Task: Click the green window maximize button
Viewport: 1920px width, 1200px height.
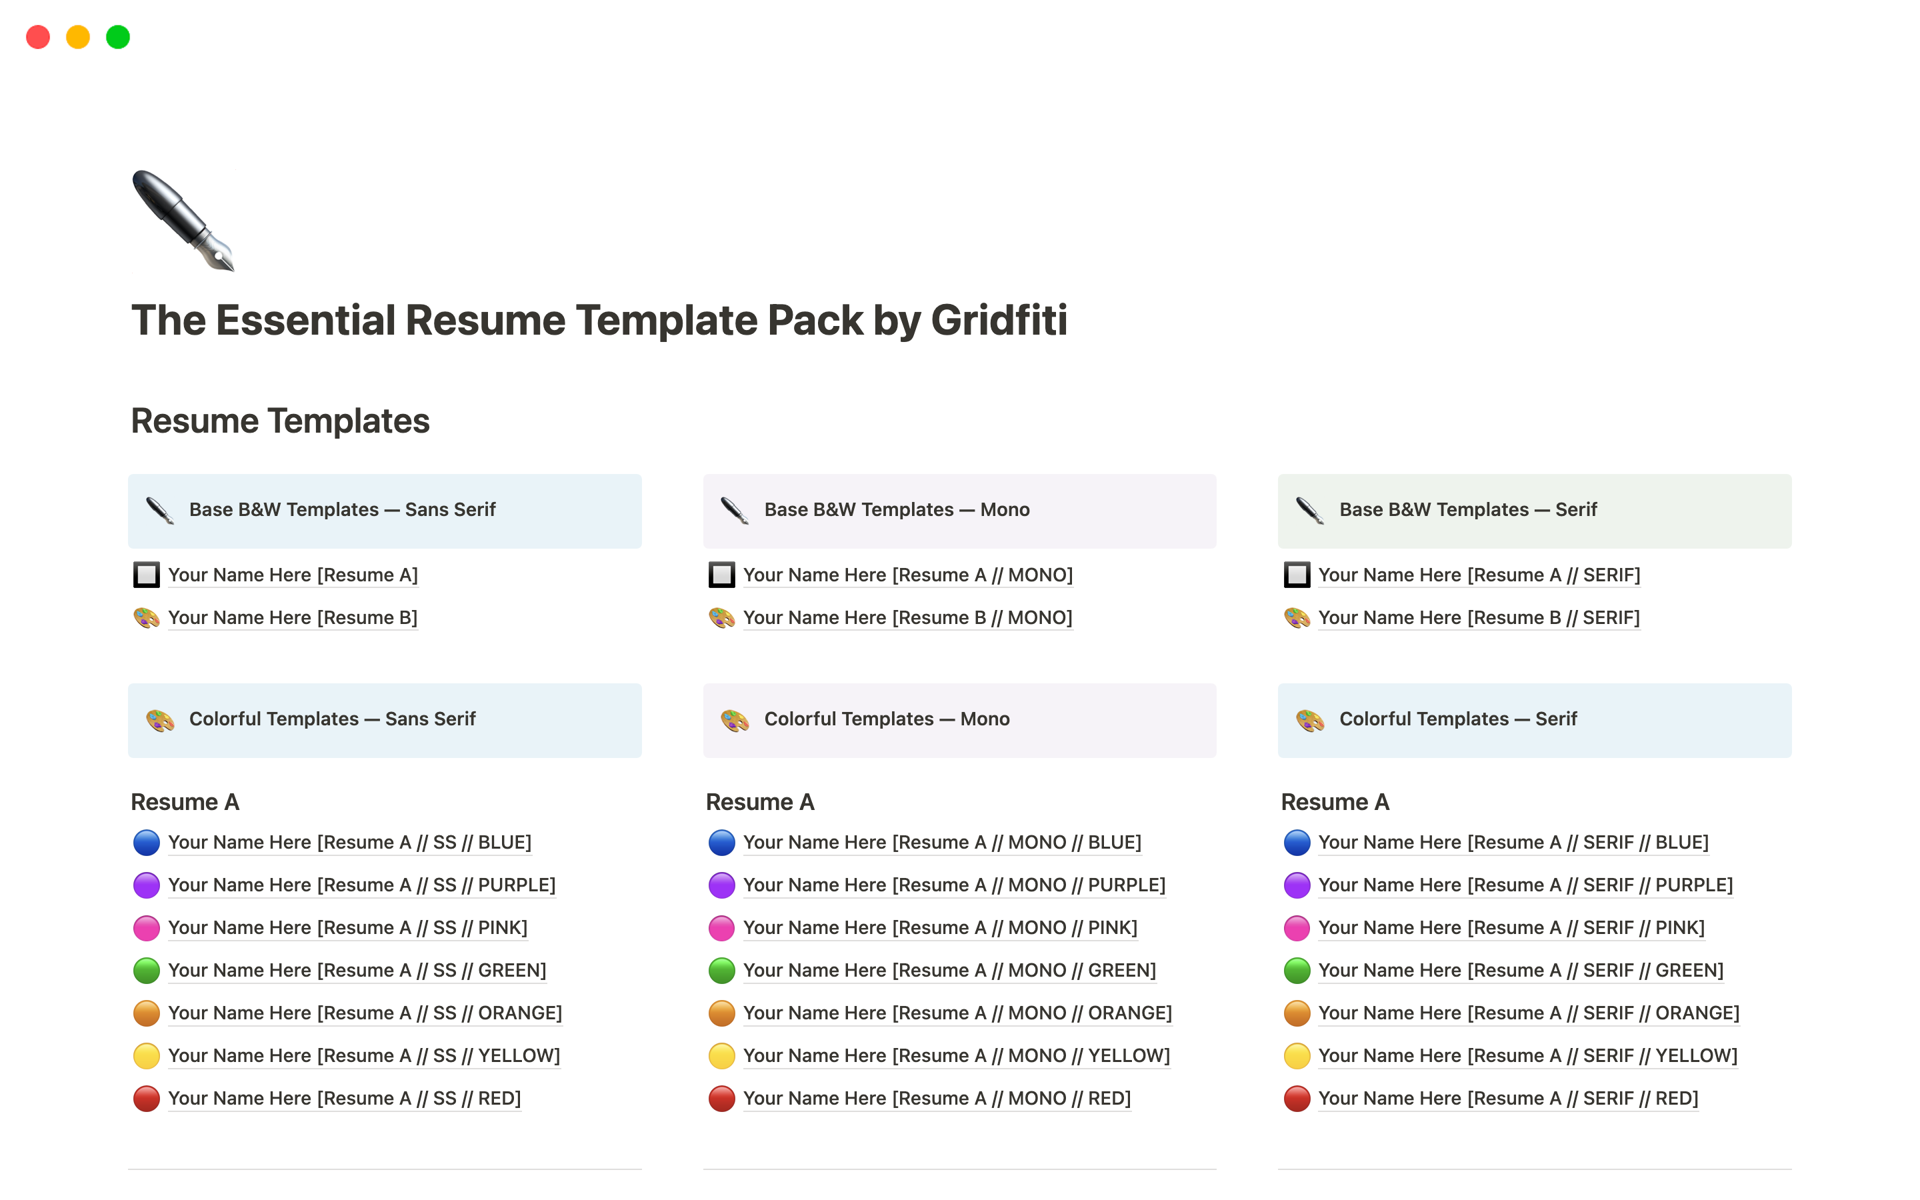Action: 118,37
